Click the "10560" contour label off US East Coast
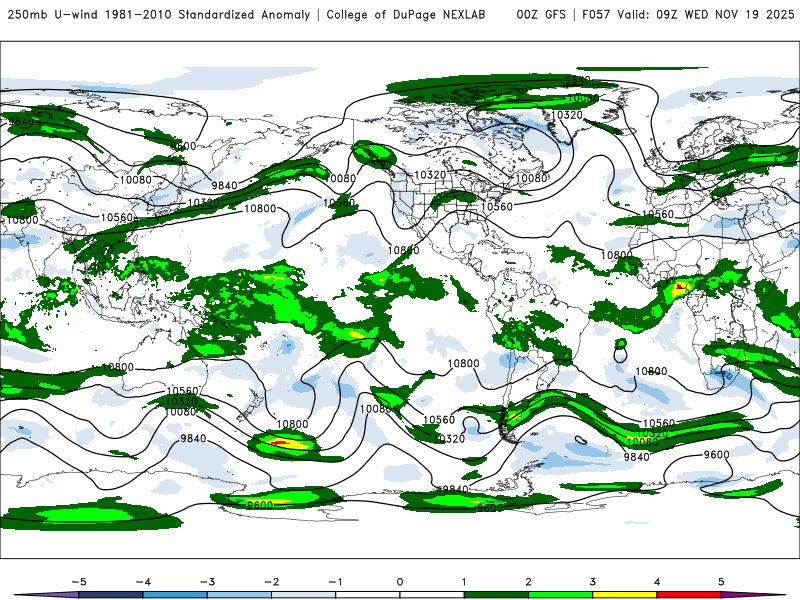This screenshot has height=600, width=800. pyautogui.click(x=497, y=207)
